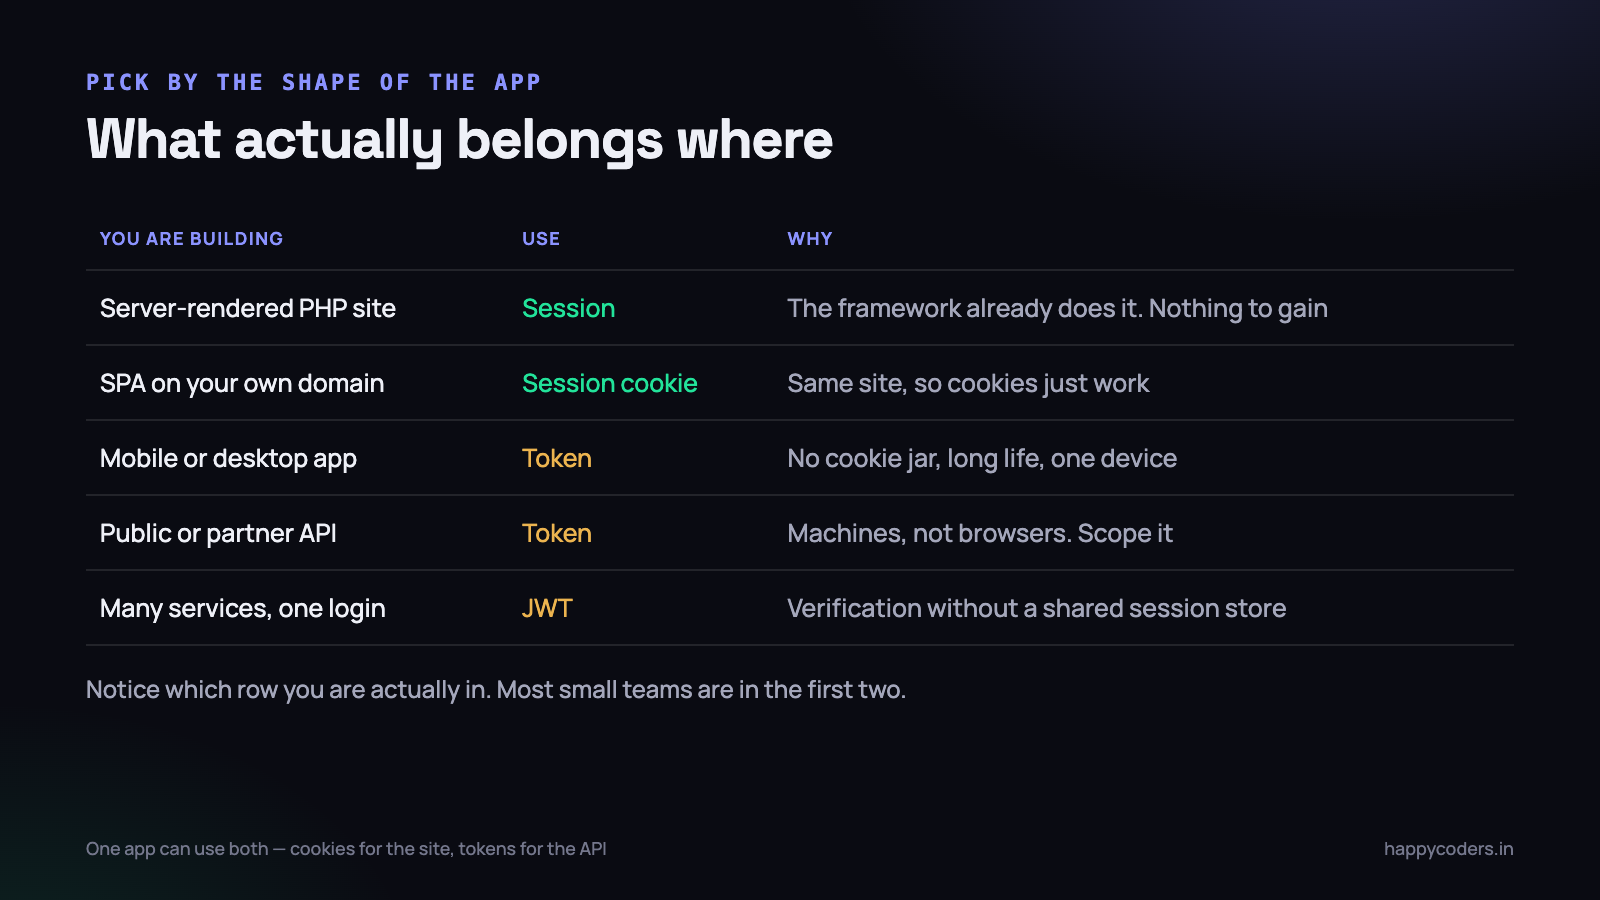
Task: Click the orange 'JWT' value
Action: click(547, 608)
